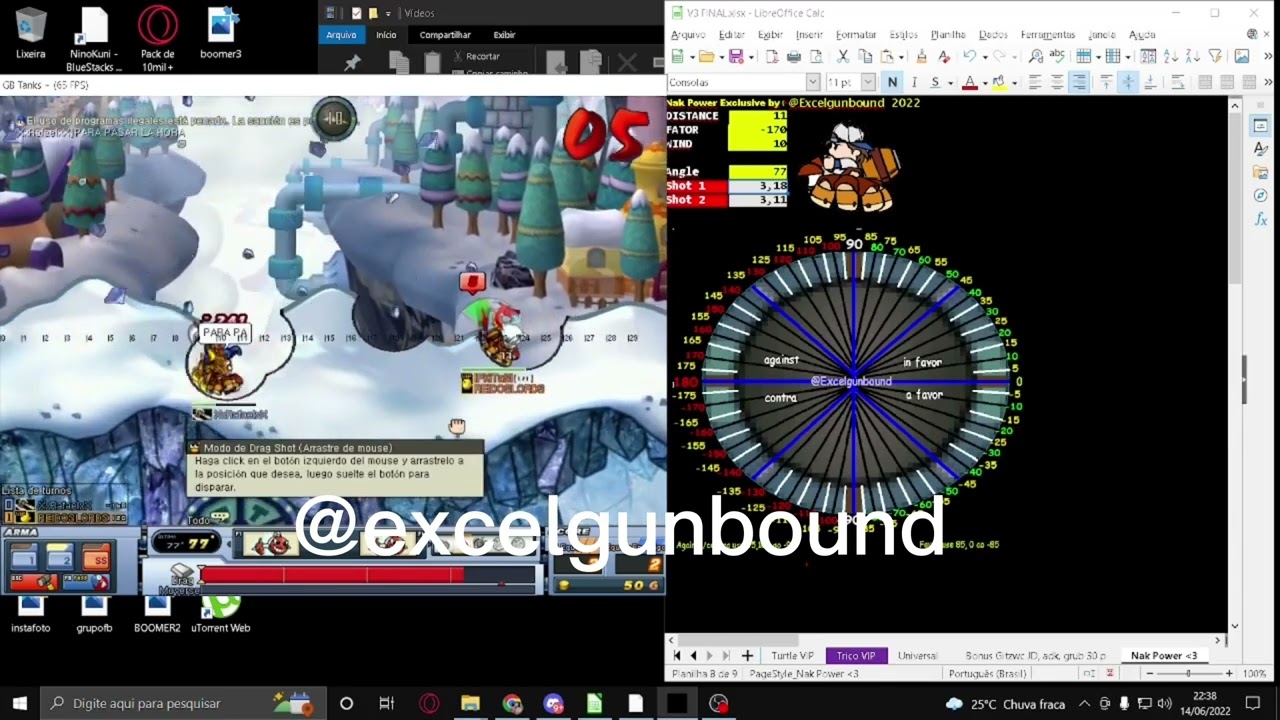
Task: Select weapon slot 2 in ARMA panel
Action: coord(60,556)
